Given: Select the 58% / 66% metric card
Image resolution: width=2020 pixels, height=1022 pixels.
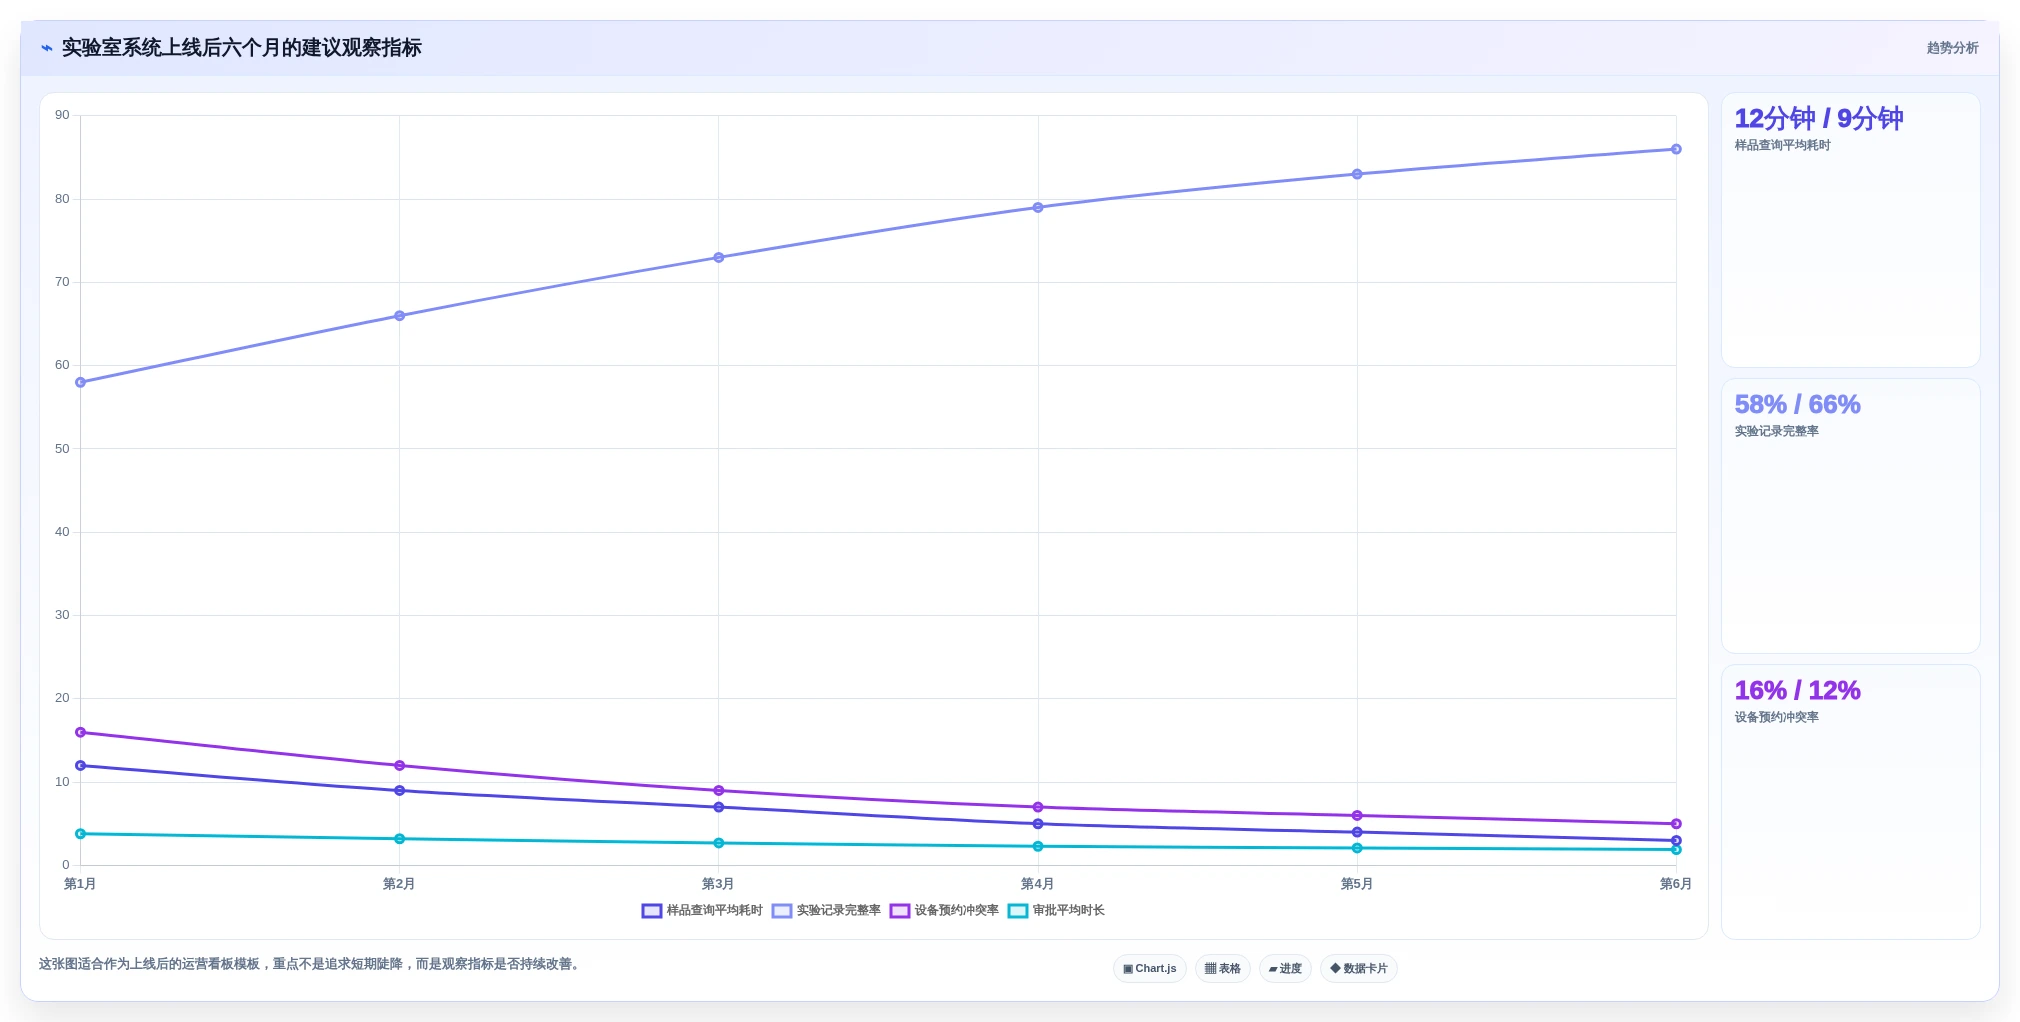Looking at the screenshot, I should click(x=1850, y=516).
